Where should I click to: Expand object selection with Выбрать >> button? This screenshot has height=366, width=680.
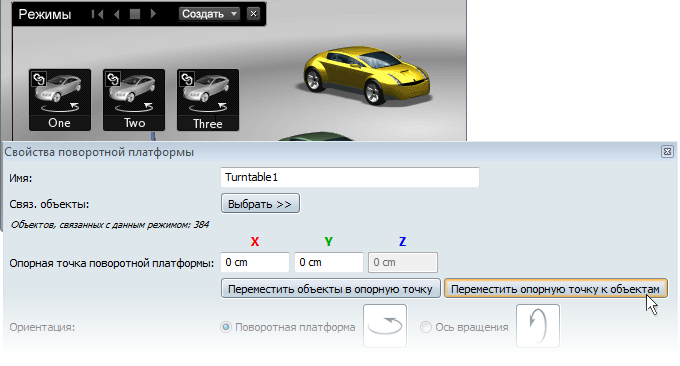pyautogui.click(x=260, y=204)
